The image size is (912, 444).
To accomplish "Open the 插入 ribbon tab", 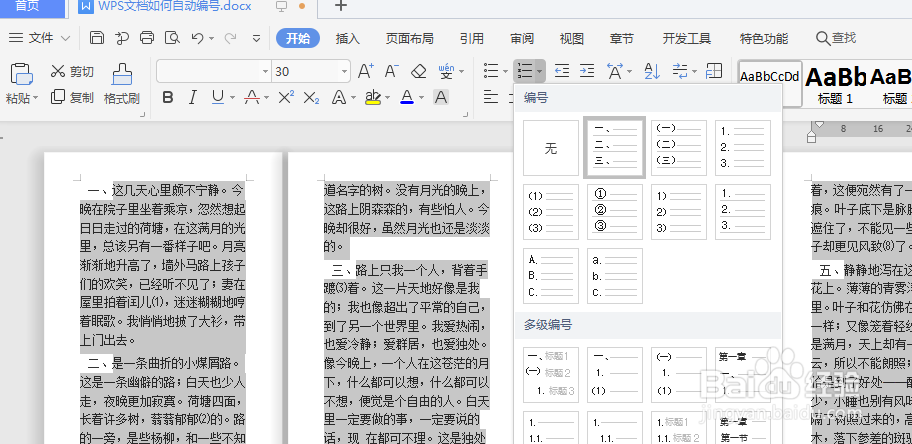I will point(348,38).
